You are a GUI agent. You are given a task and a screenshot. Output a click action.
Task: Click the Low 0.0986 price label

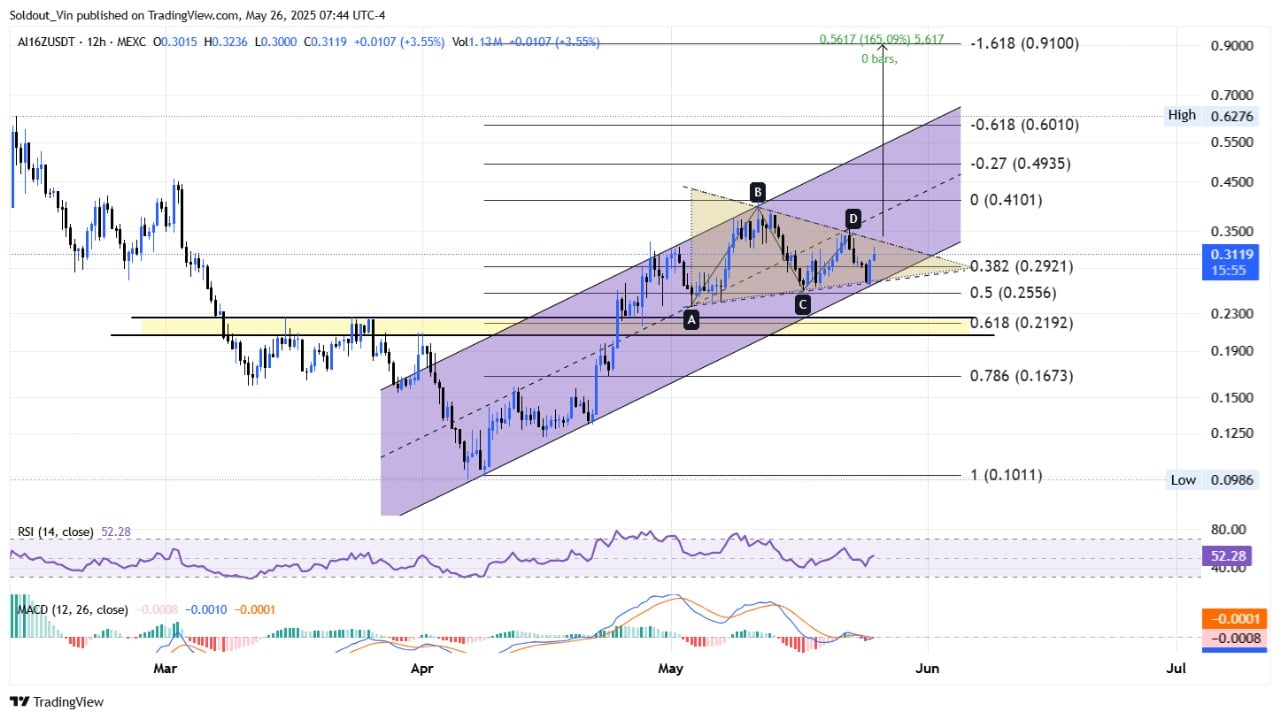[x=1211, y=480]
